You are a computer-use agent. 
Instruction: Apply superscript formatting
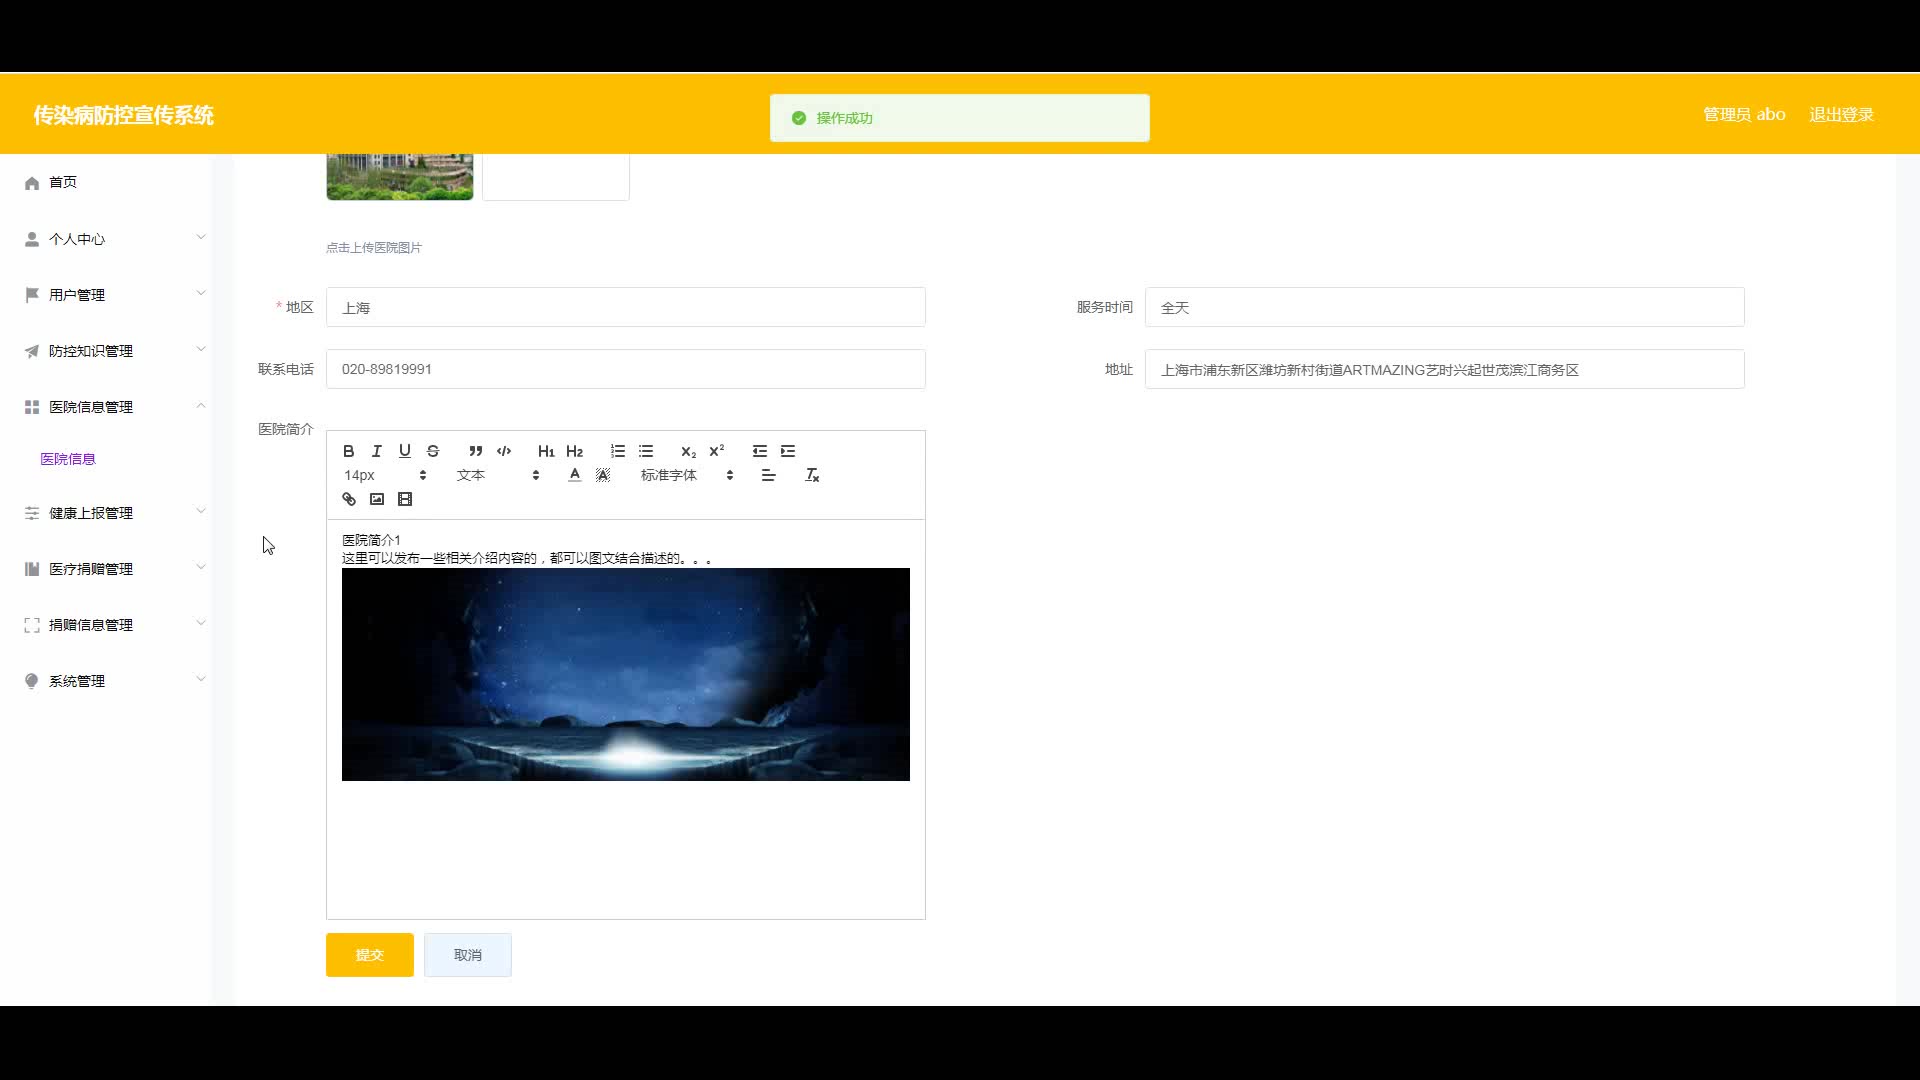point(716,451)
